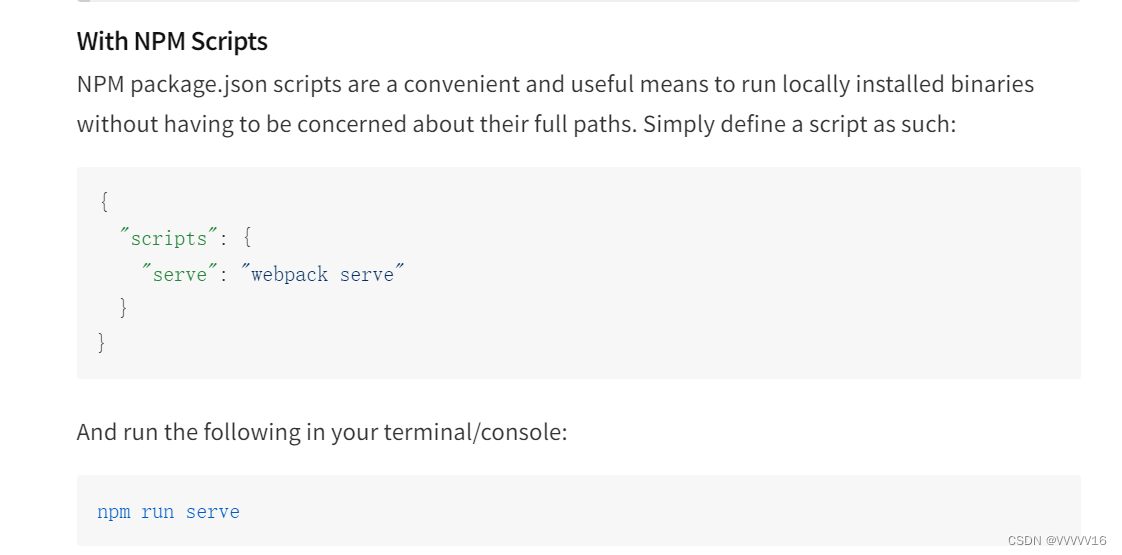Screen dimensions: 1122x555
Task: Click the scrollbar thumb above the heading
Action: point(84,1)
